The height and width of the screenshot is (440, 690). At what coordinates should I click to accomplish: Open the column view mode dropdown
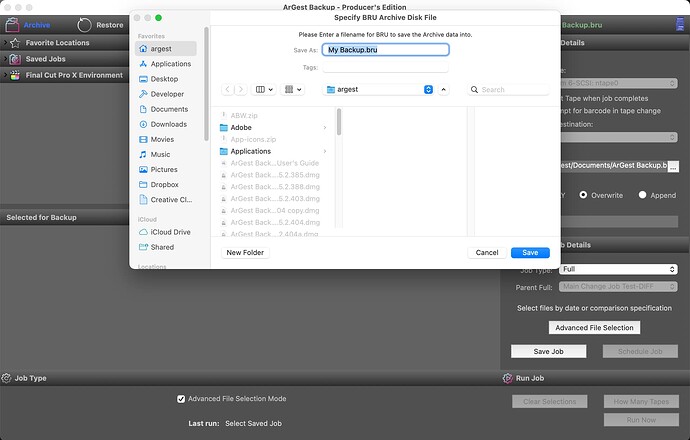(x=264, y=89)
